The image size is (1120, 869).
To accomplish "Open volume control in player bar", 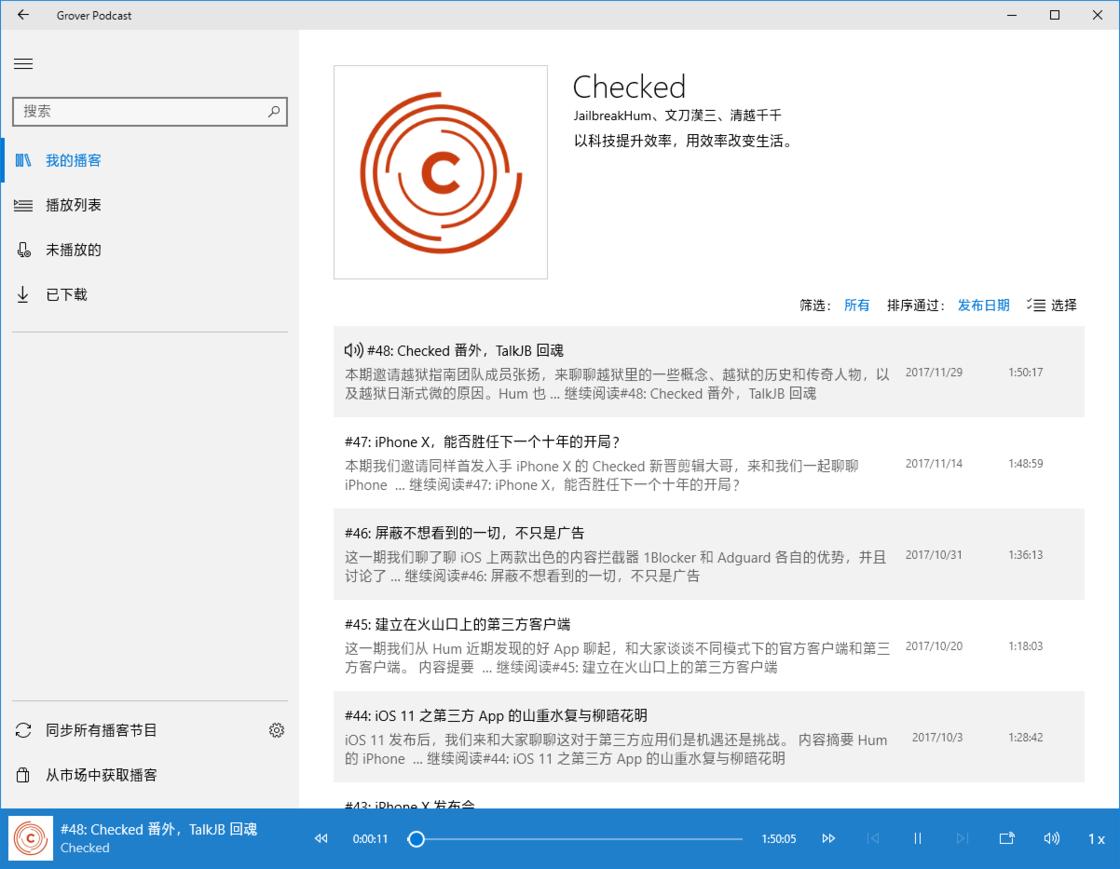I will tap(1051, 838).
